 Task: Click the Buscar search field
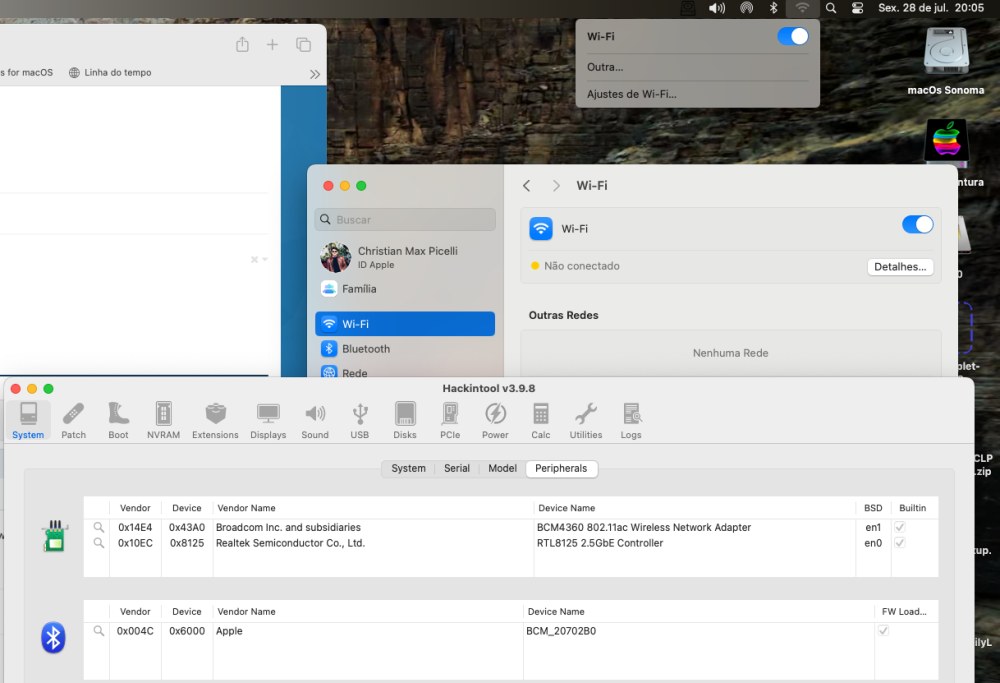(x=405, y=219)
